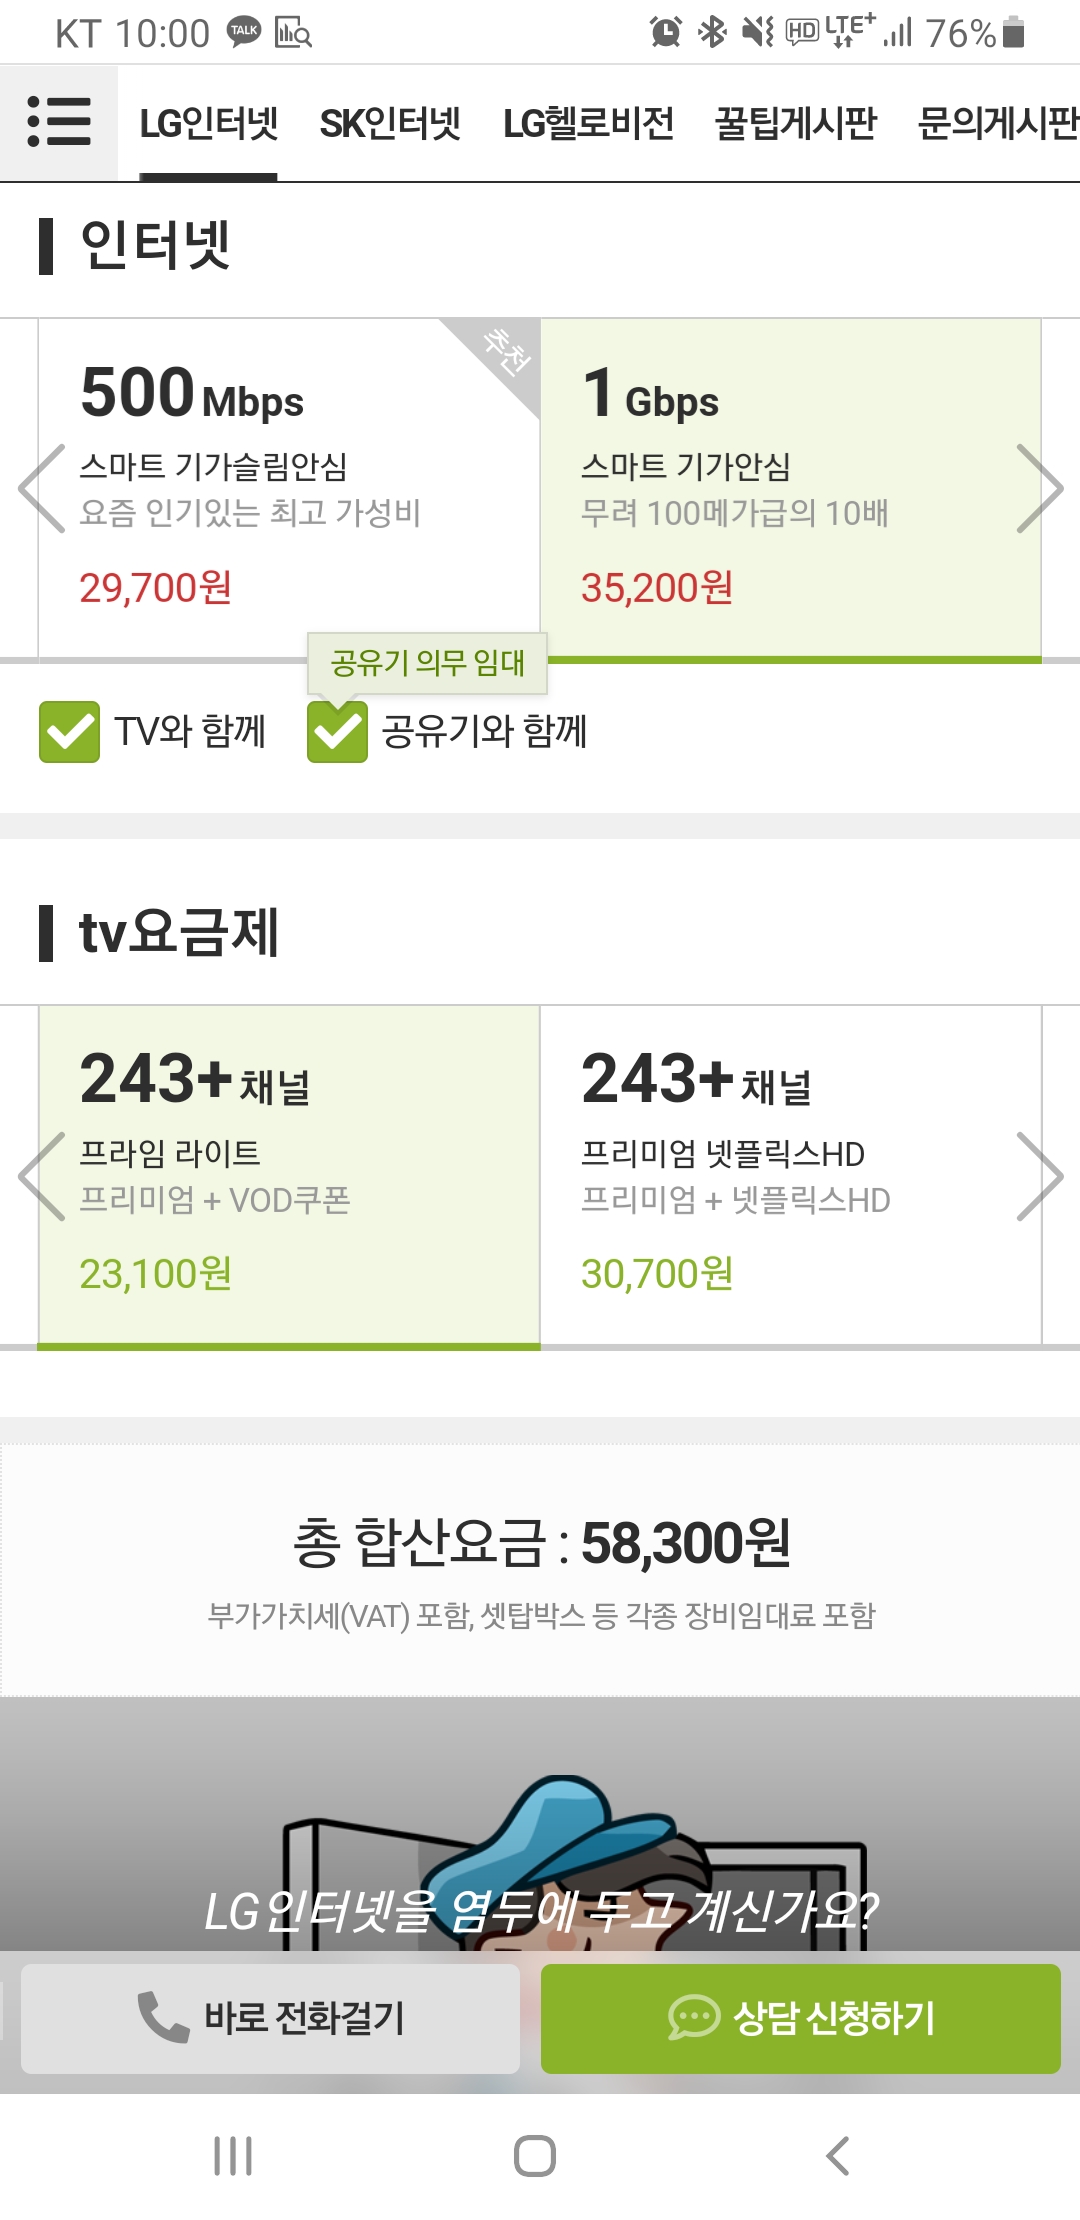Image resolution: width=1080 pixels, height=2220 pixels.
Task: Open the 꿀팁게시판 tab
Action: pos(795,124)
